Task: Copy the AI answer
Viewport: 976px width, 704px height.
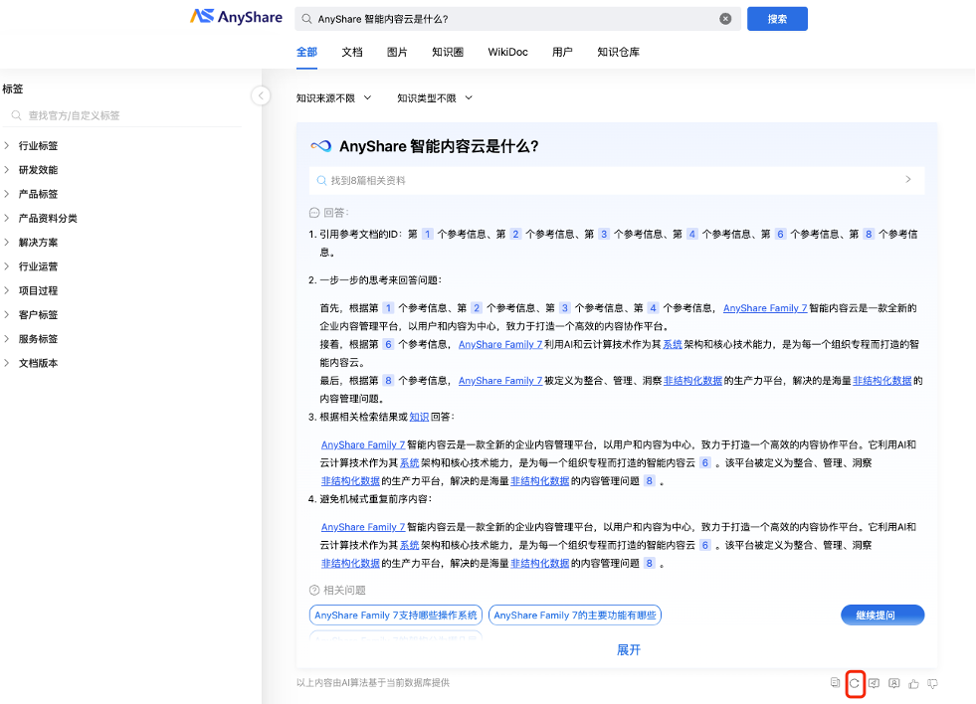Action: pyautogui.click(x=835, y=683)
